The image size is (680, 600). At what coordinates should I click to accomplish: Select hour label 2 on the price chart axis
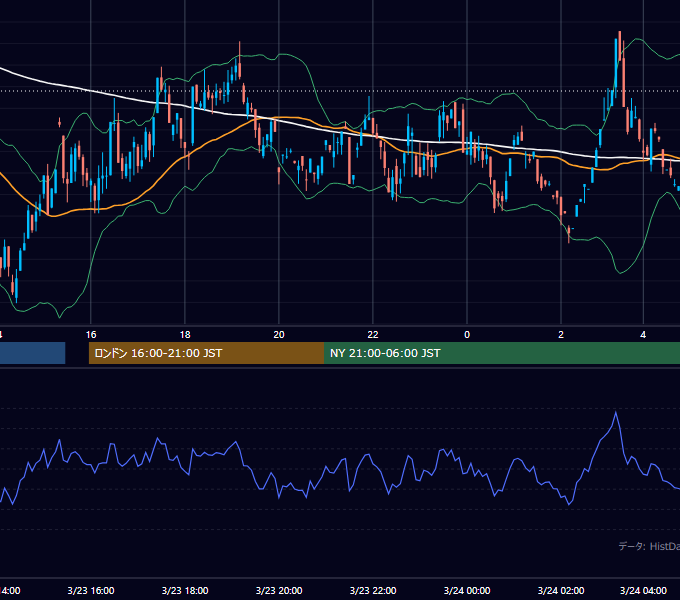click(561, 335)
